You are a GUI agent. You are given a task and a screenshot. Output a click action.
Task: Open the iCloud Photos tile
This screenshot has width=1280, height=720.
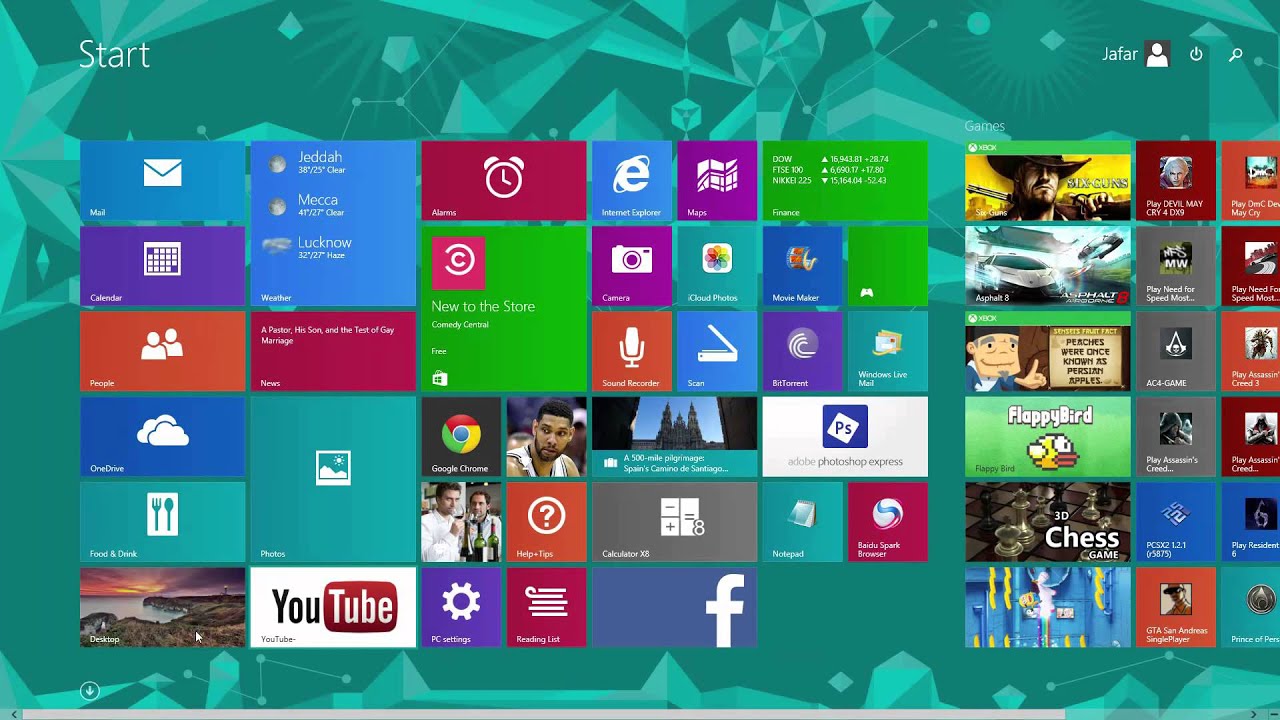[x=717, y=266]
